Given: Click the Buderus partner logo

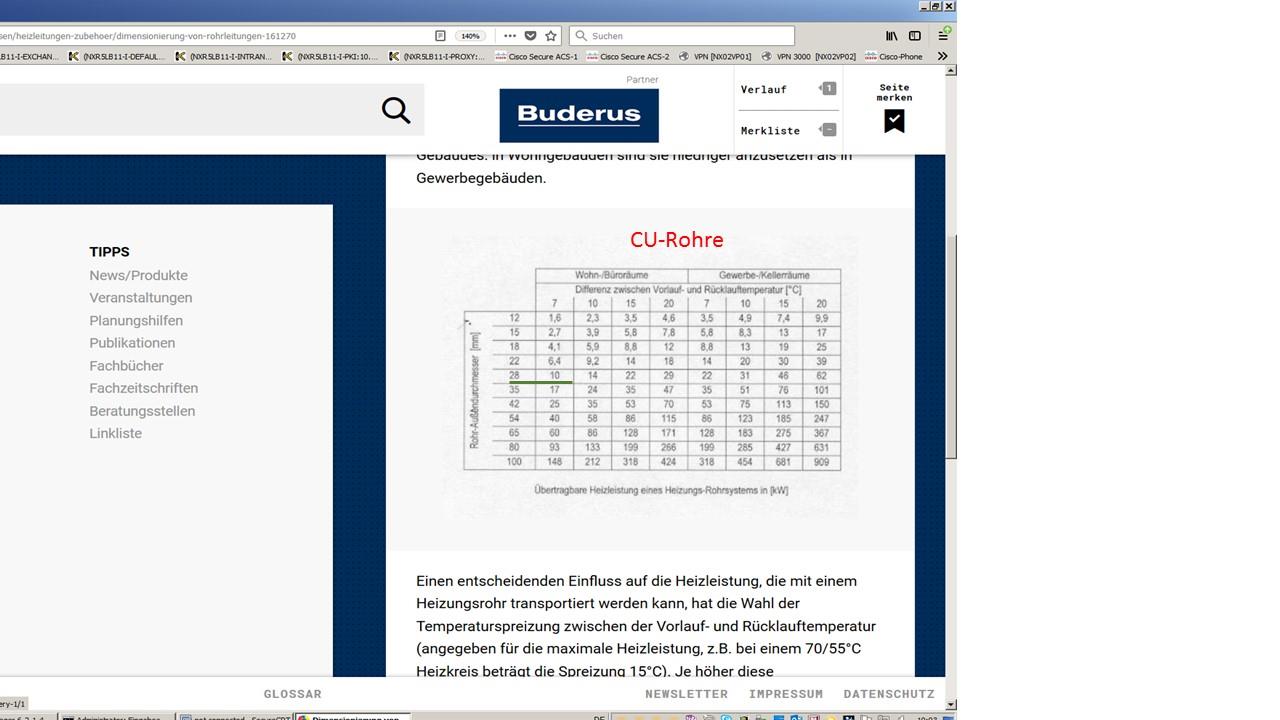Looking at the screenshot, I should 579,115.
